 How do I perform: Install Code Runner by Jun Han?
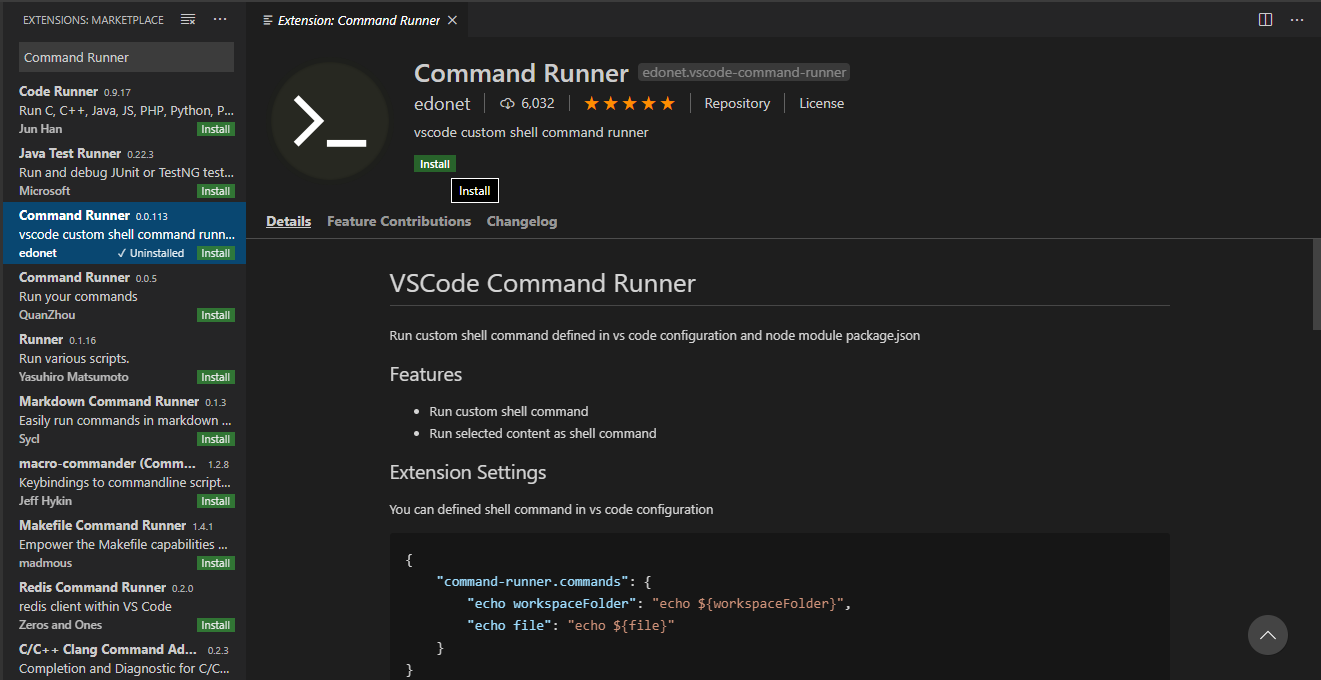[x=216, y=128]
